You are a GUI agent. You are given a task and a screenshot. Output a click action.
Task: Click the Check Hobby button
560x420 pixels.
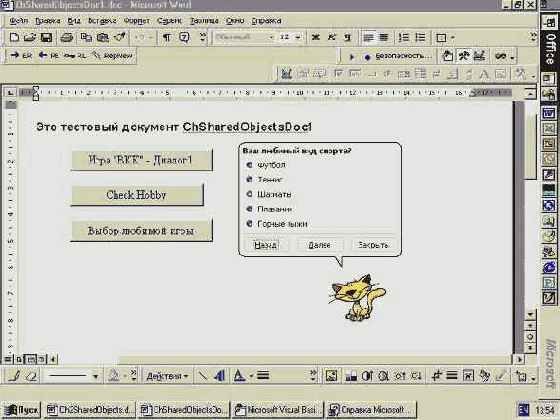(137, 195)
